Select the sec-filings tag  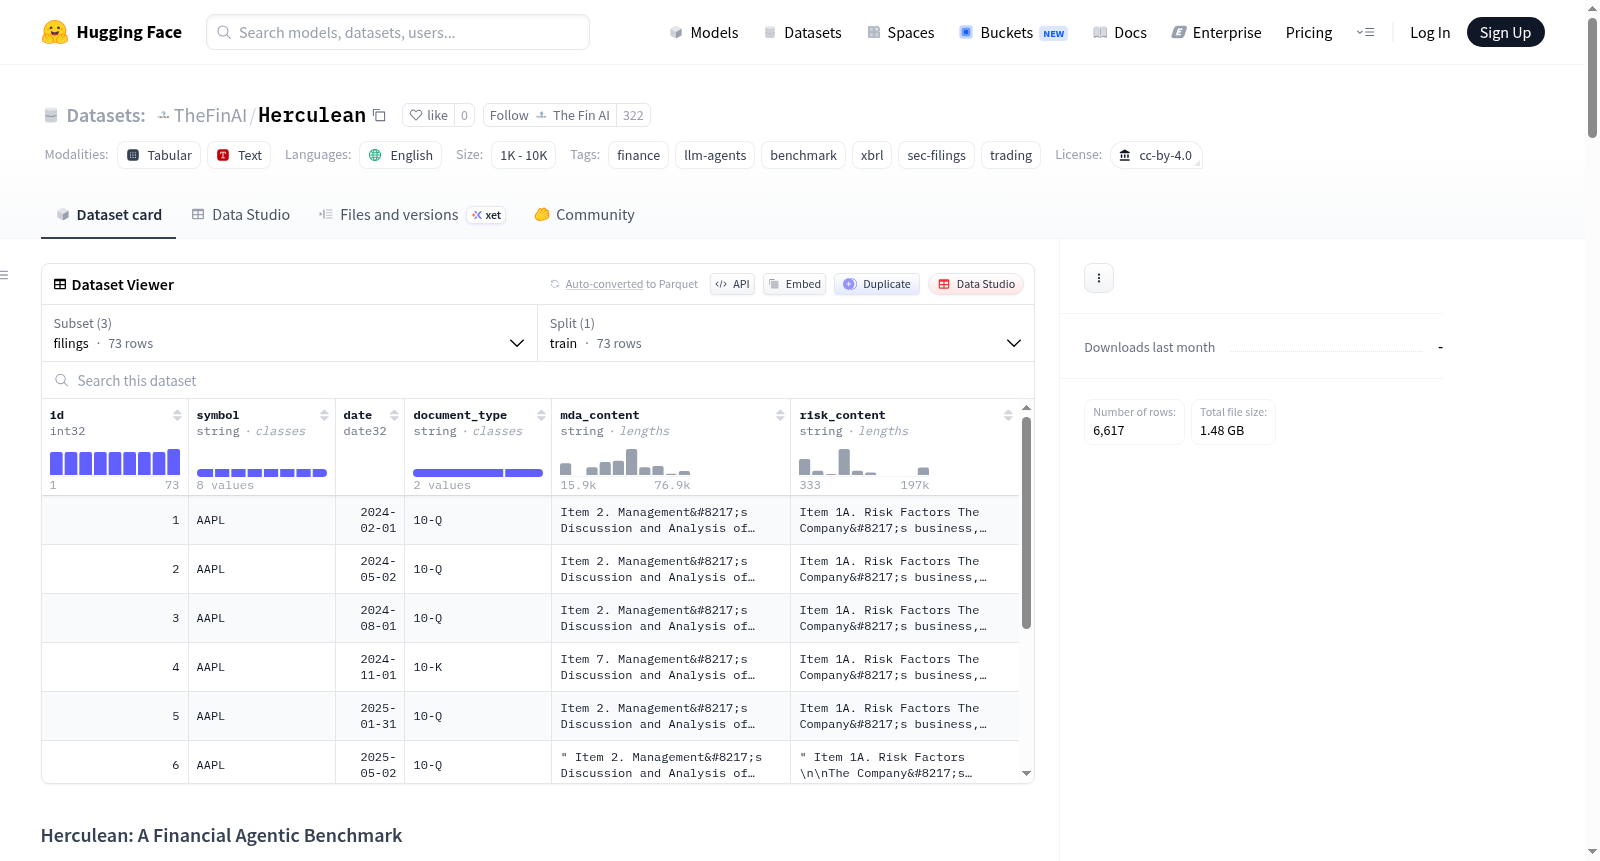point(936,155)
